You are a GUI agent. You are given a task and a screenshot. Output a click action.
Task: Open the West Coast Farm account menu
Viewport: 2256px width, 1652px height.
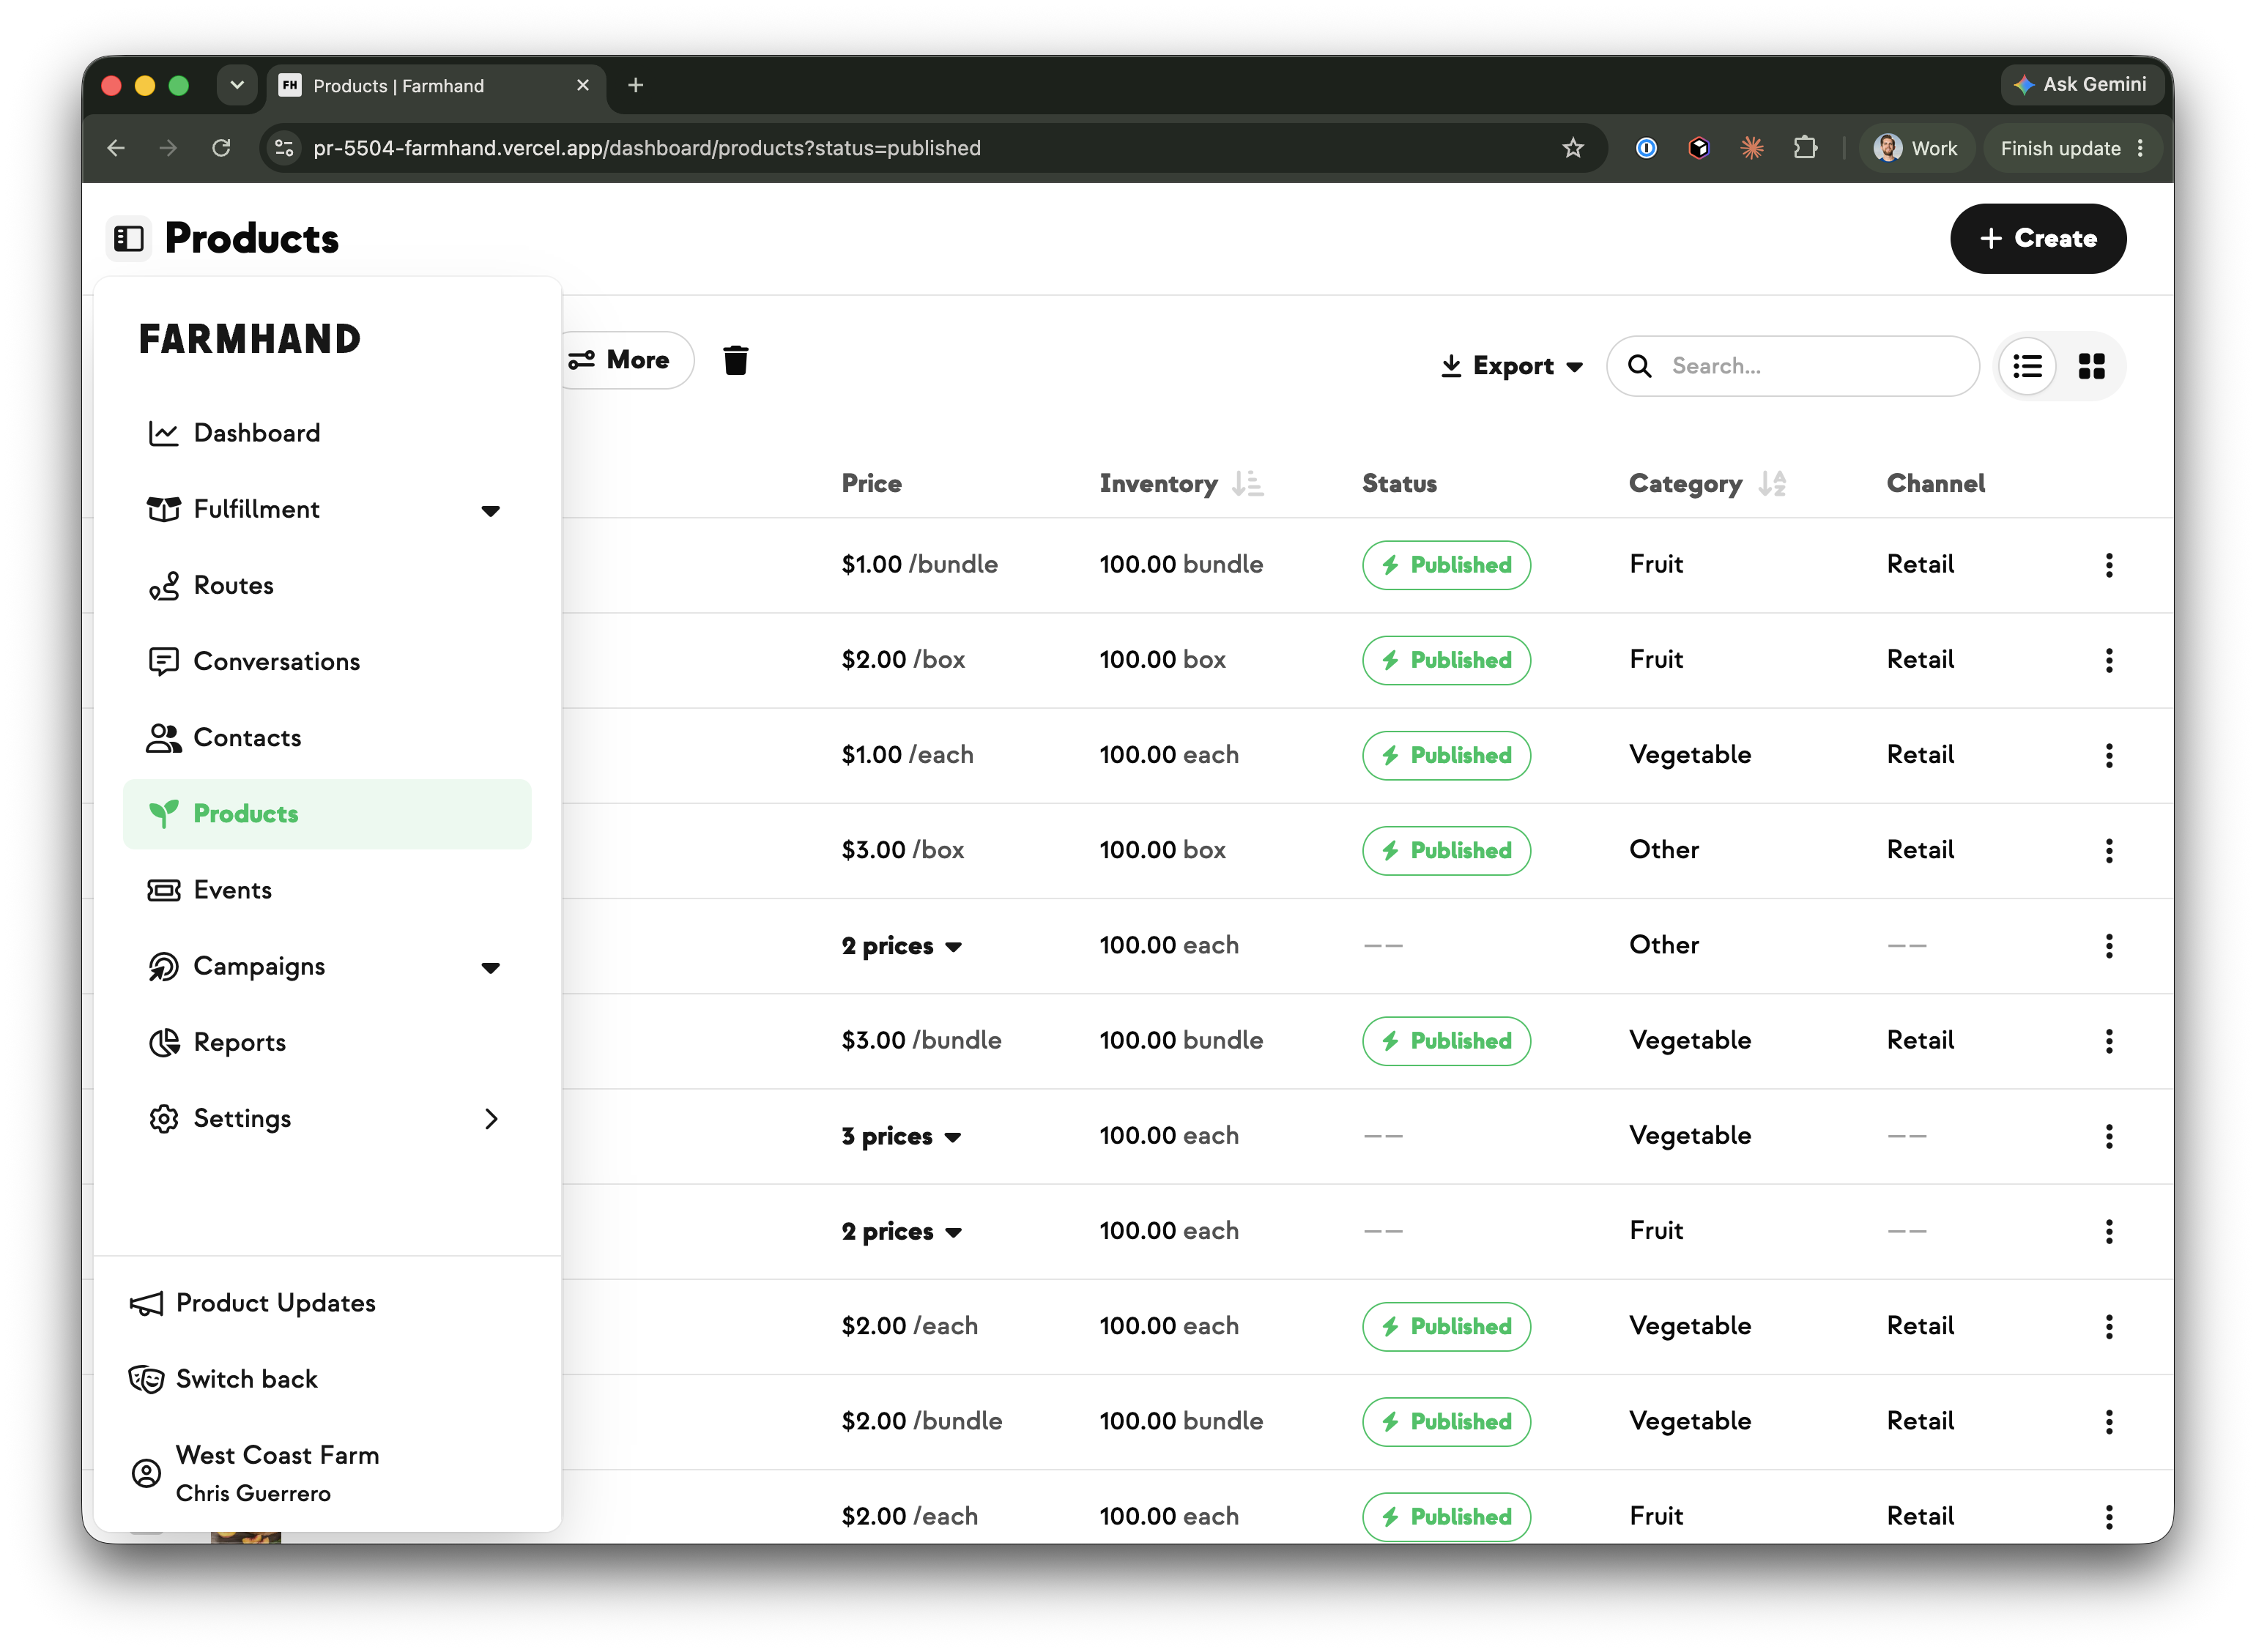click(x=255, y=1473)
